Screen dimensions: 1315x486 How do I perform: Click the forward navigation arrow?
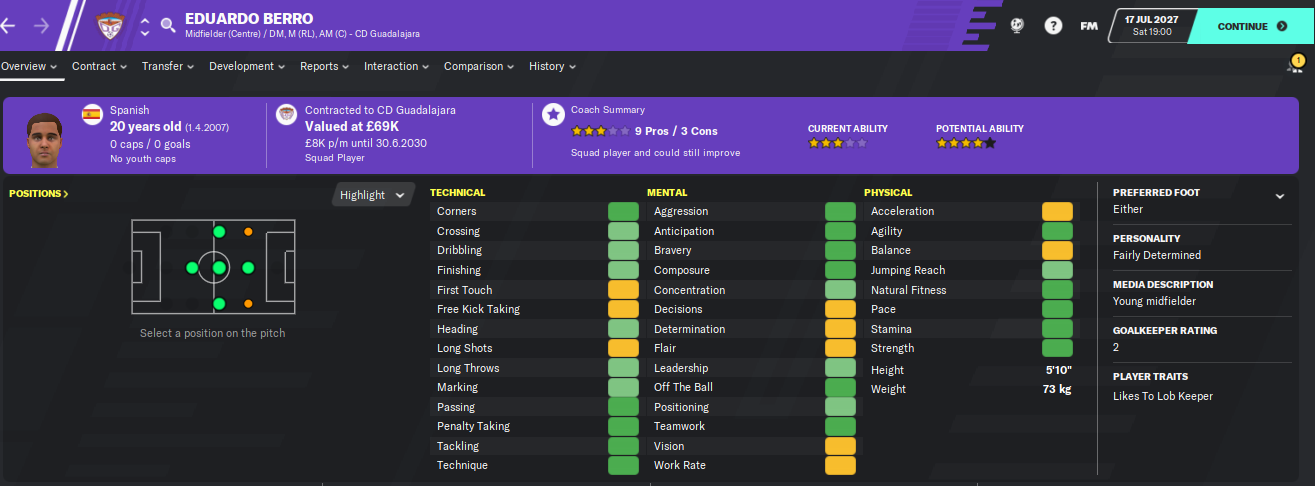click(41, 26)
